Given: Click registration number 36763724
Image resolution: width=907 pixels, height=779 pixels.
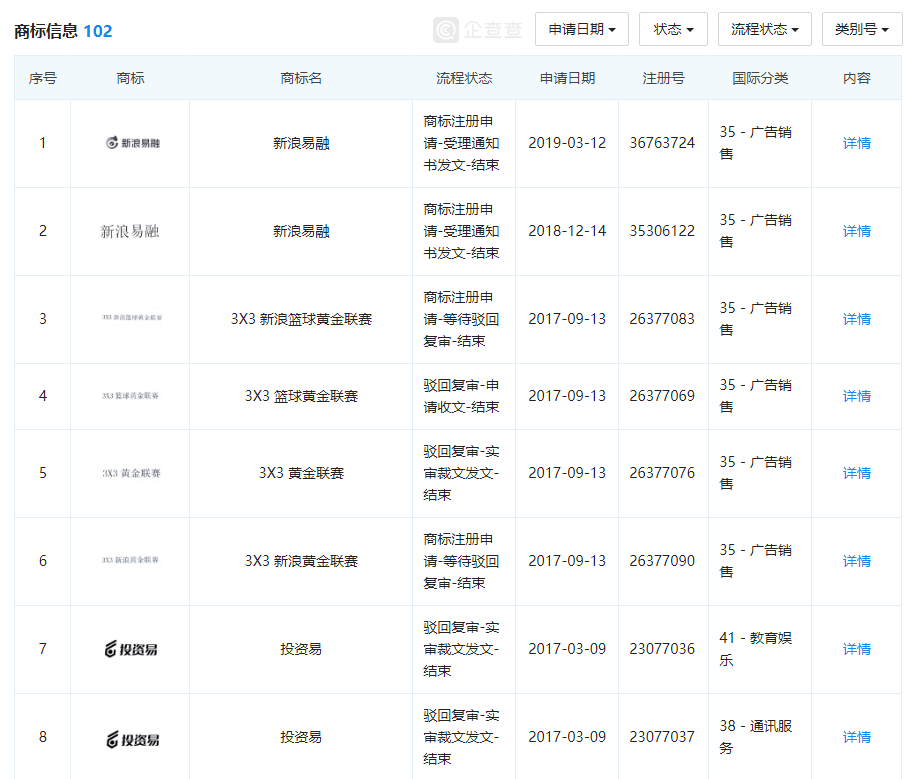Looking at the screenshot, I should click(x=662, y=143).
